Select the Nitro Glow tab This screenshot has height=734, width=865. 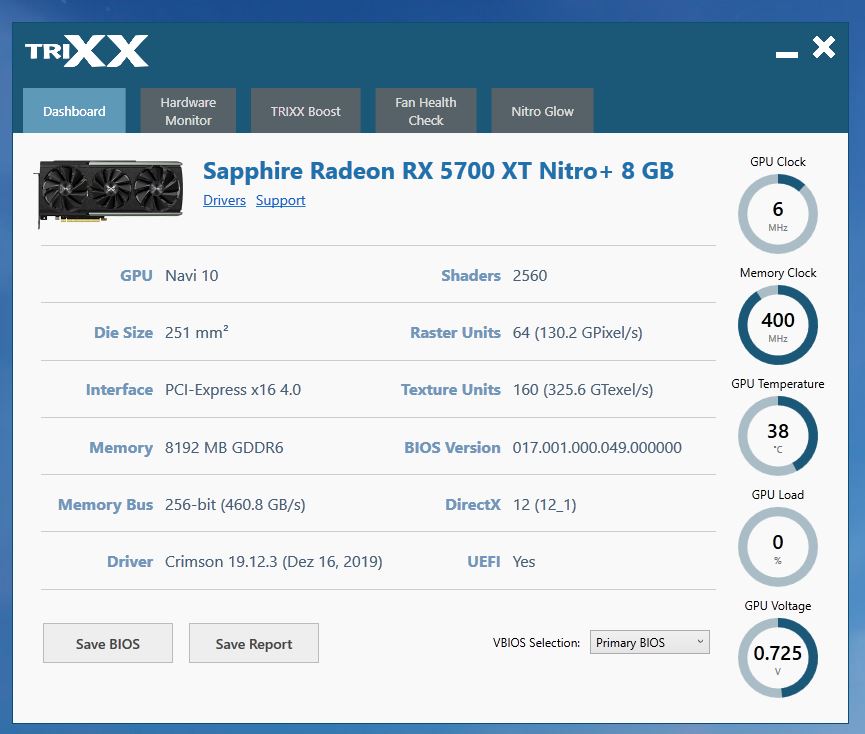tap(542, 111)
